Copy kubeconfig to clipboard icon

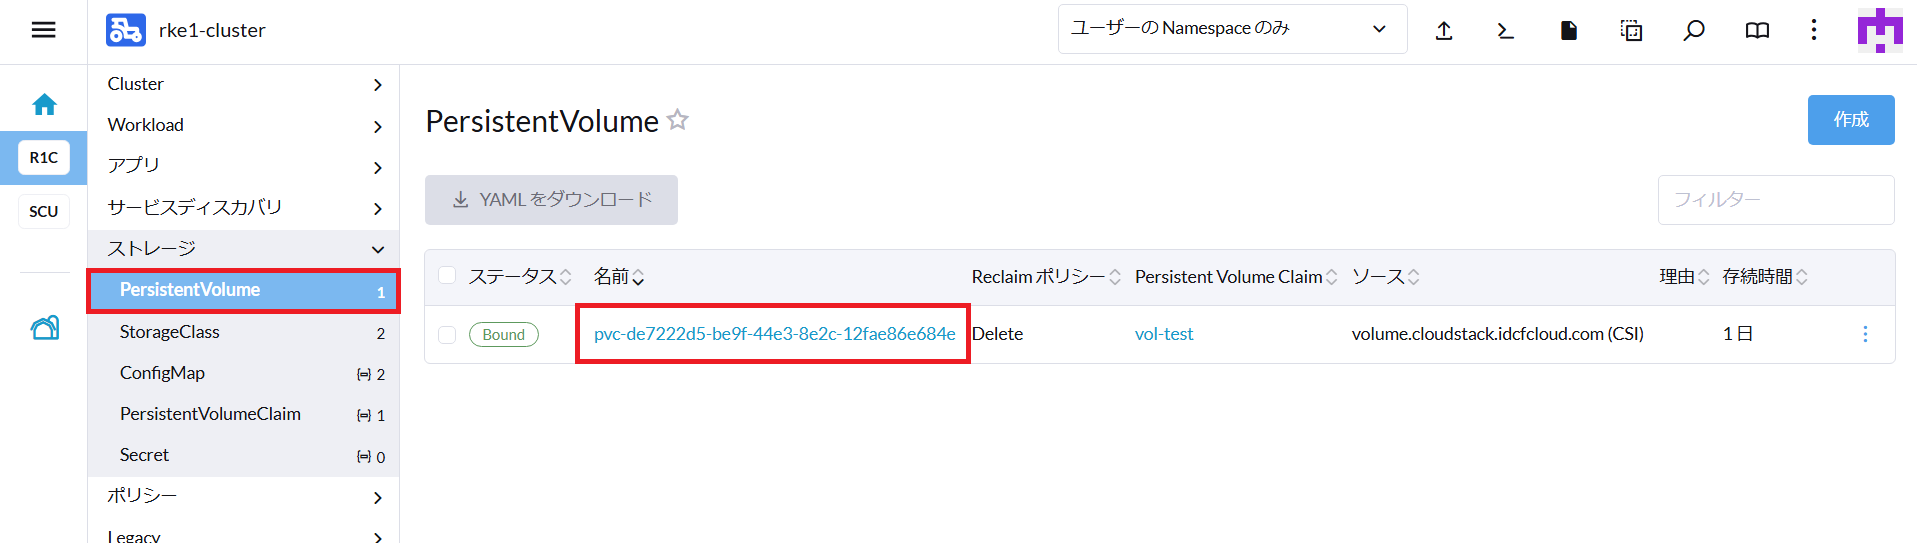coord(1631,31)
